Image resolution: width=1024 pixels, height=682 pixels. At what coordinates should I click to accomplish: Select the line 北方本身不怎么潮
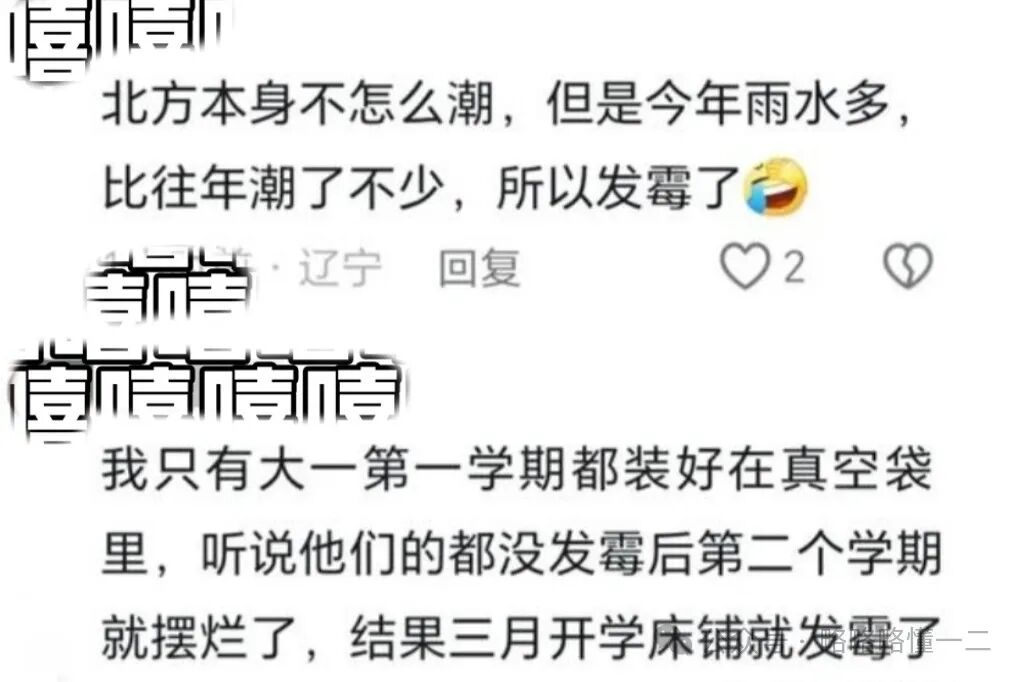click(298, 104)
